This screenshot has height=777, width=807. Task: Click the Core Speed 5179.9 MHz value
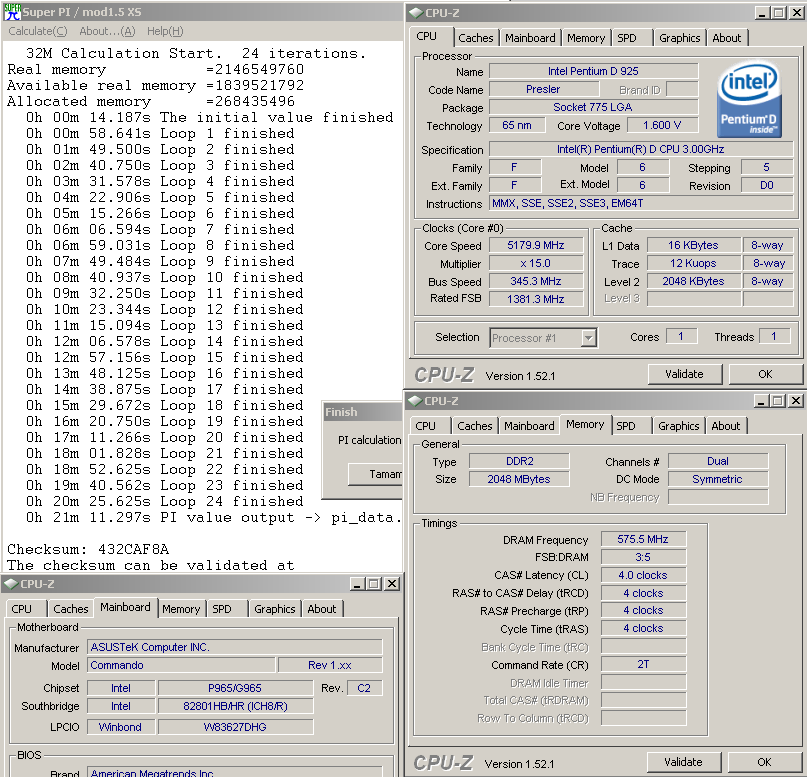536,245
